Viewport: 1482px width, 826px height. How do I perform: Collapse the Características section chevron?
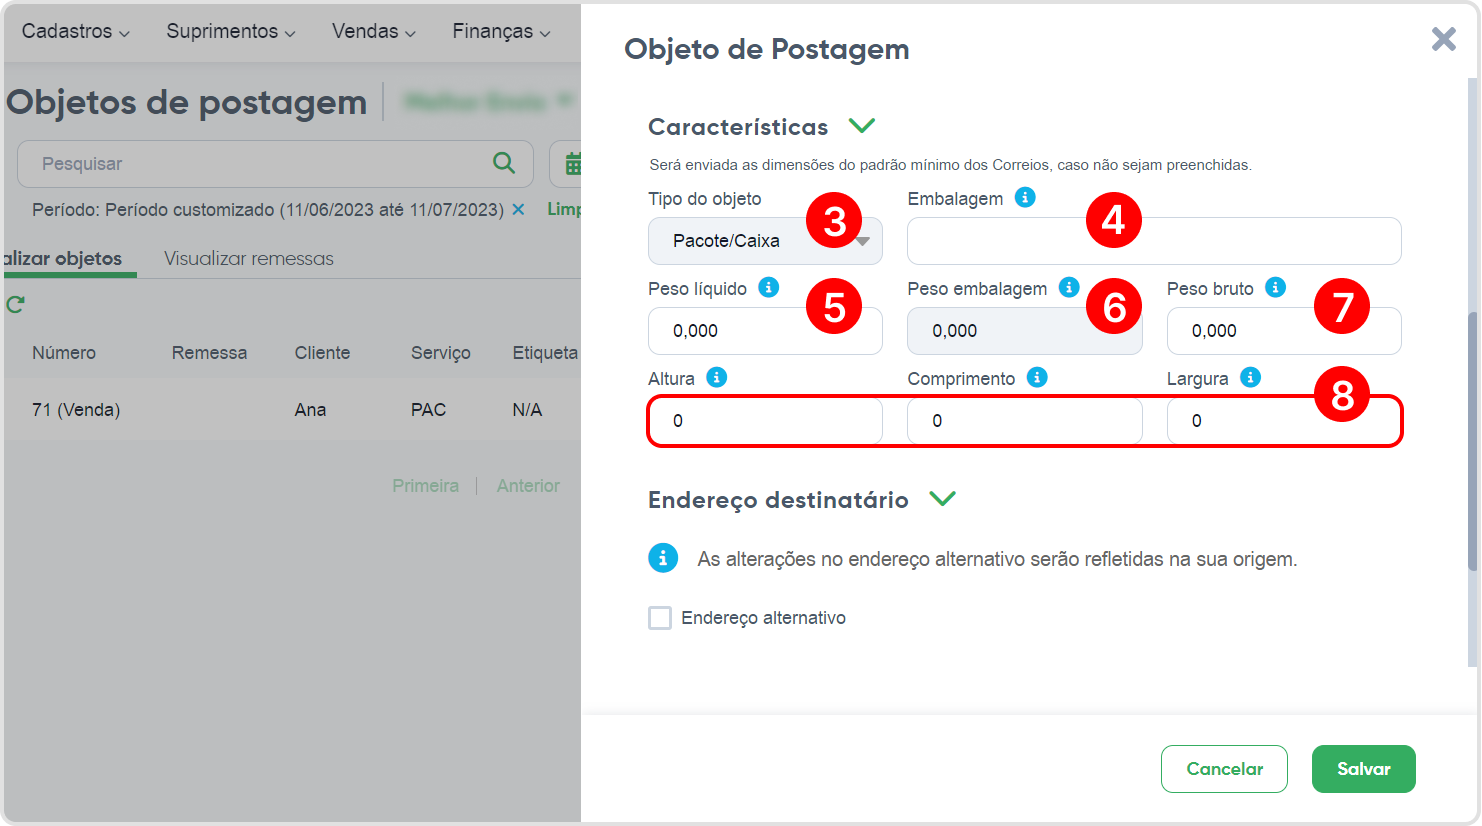point(861,126)
